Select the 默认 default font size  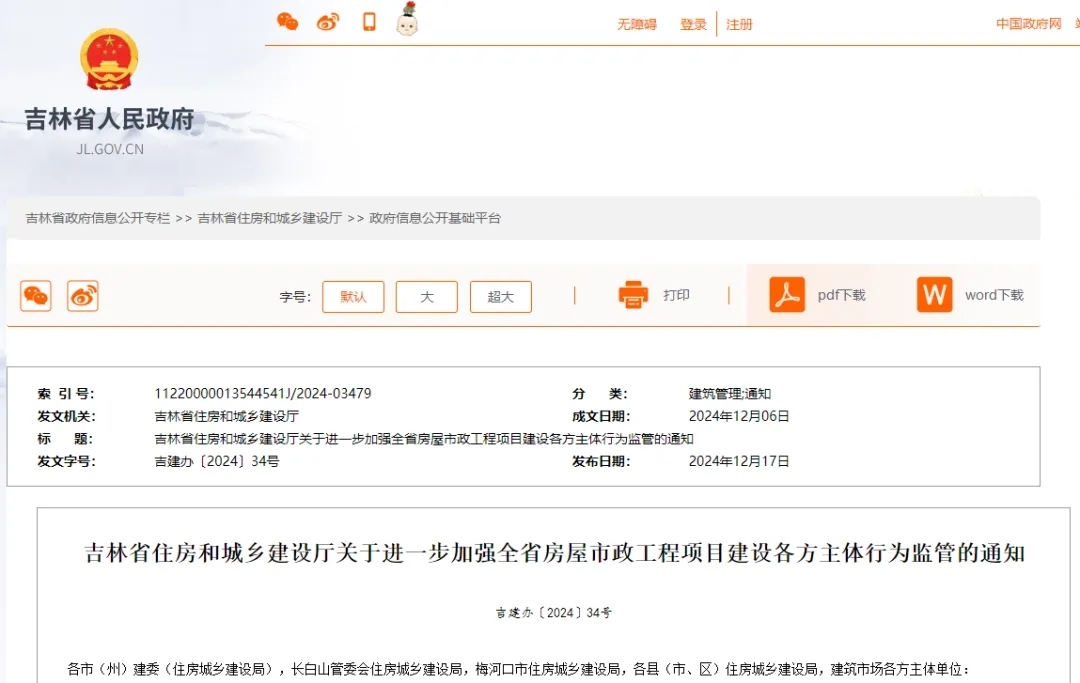coord(353,296)
